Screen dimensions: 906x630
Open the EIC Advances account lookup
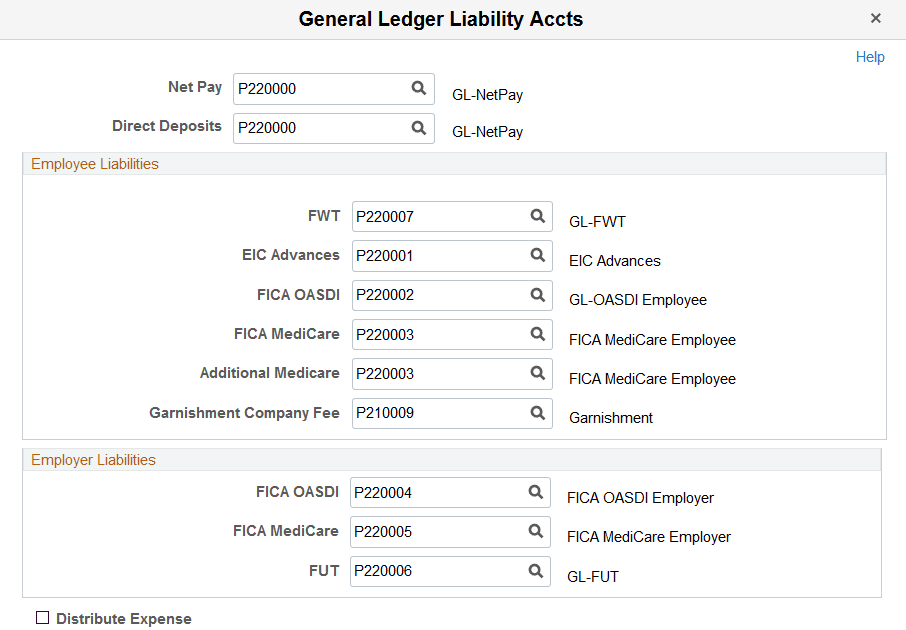click(537, 256)
